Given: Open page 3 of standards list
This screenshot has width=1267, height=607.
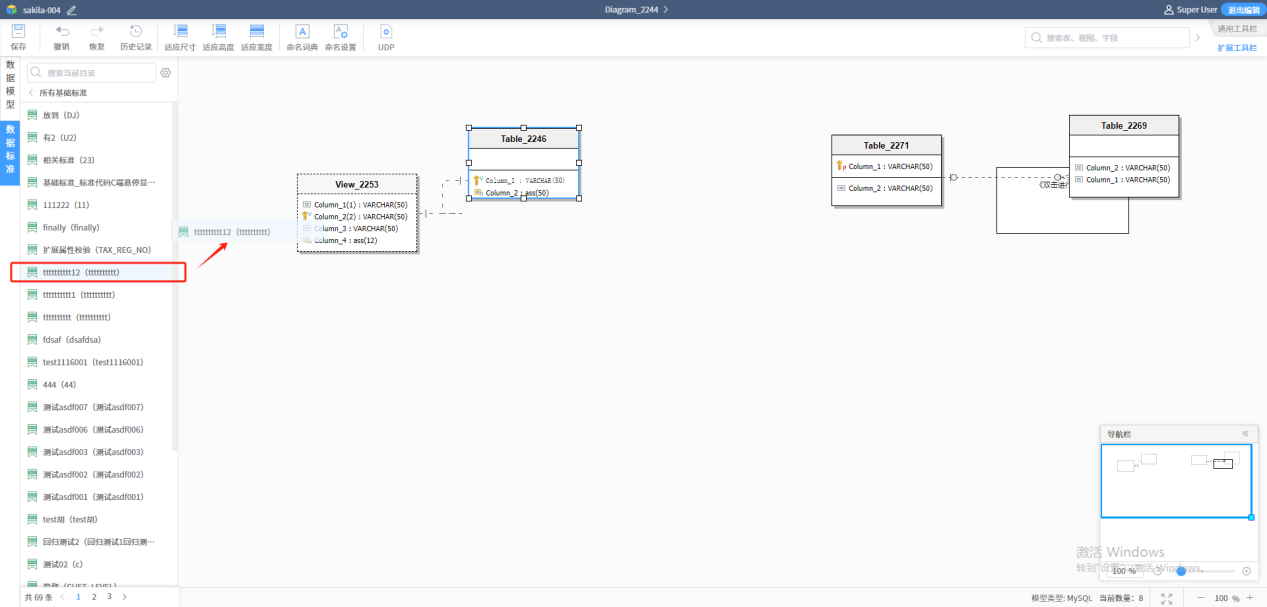Looking at the screenshot, I should 109,597.
